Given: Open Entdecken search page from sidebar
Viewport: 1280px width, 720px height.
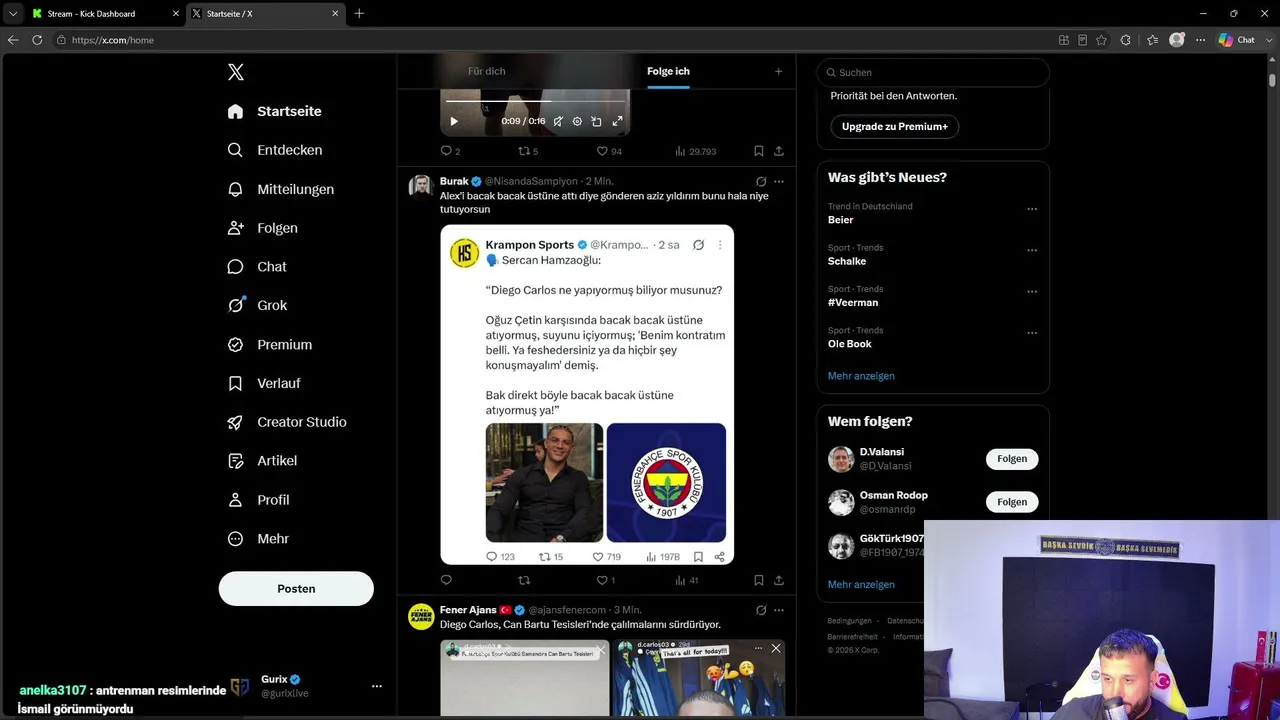Looking at the screenshot, I should point(275,150).
